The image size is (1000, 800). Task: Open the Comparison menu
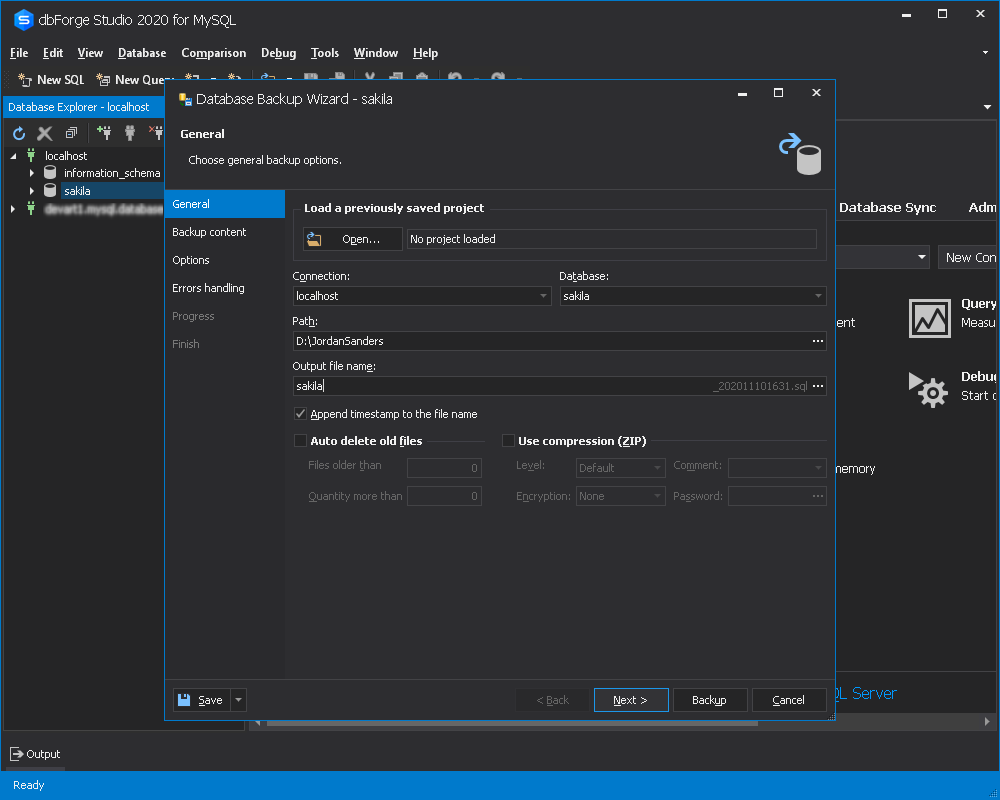tap(214, 53)
